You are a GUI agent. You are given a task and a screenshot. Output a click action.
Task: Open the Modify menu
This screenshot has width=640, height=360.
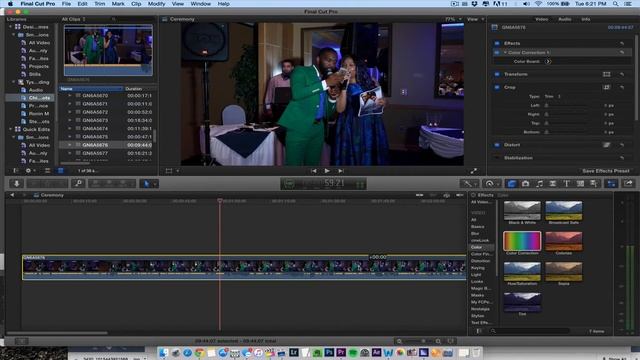pyautogui.click(x=156, y=4)
